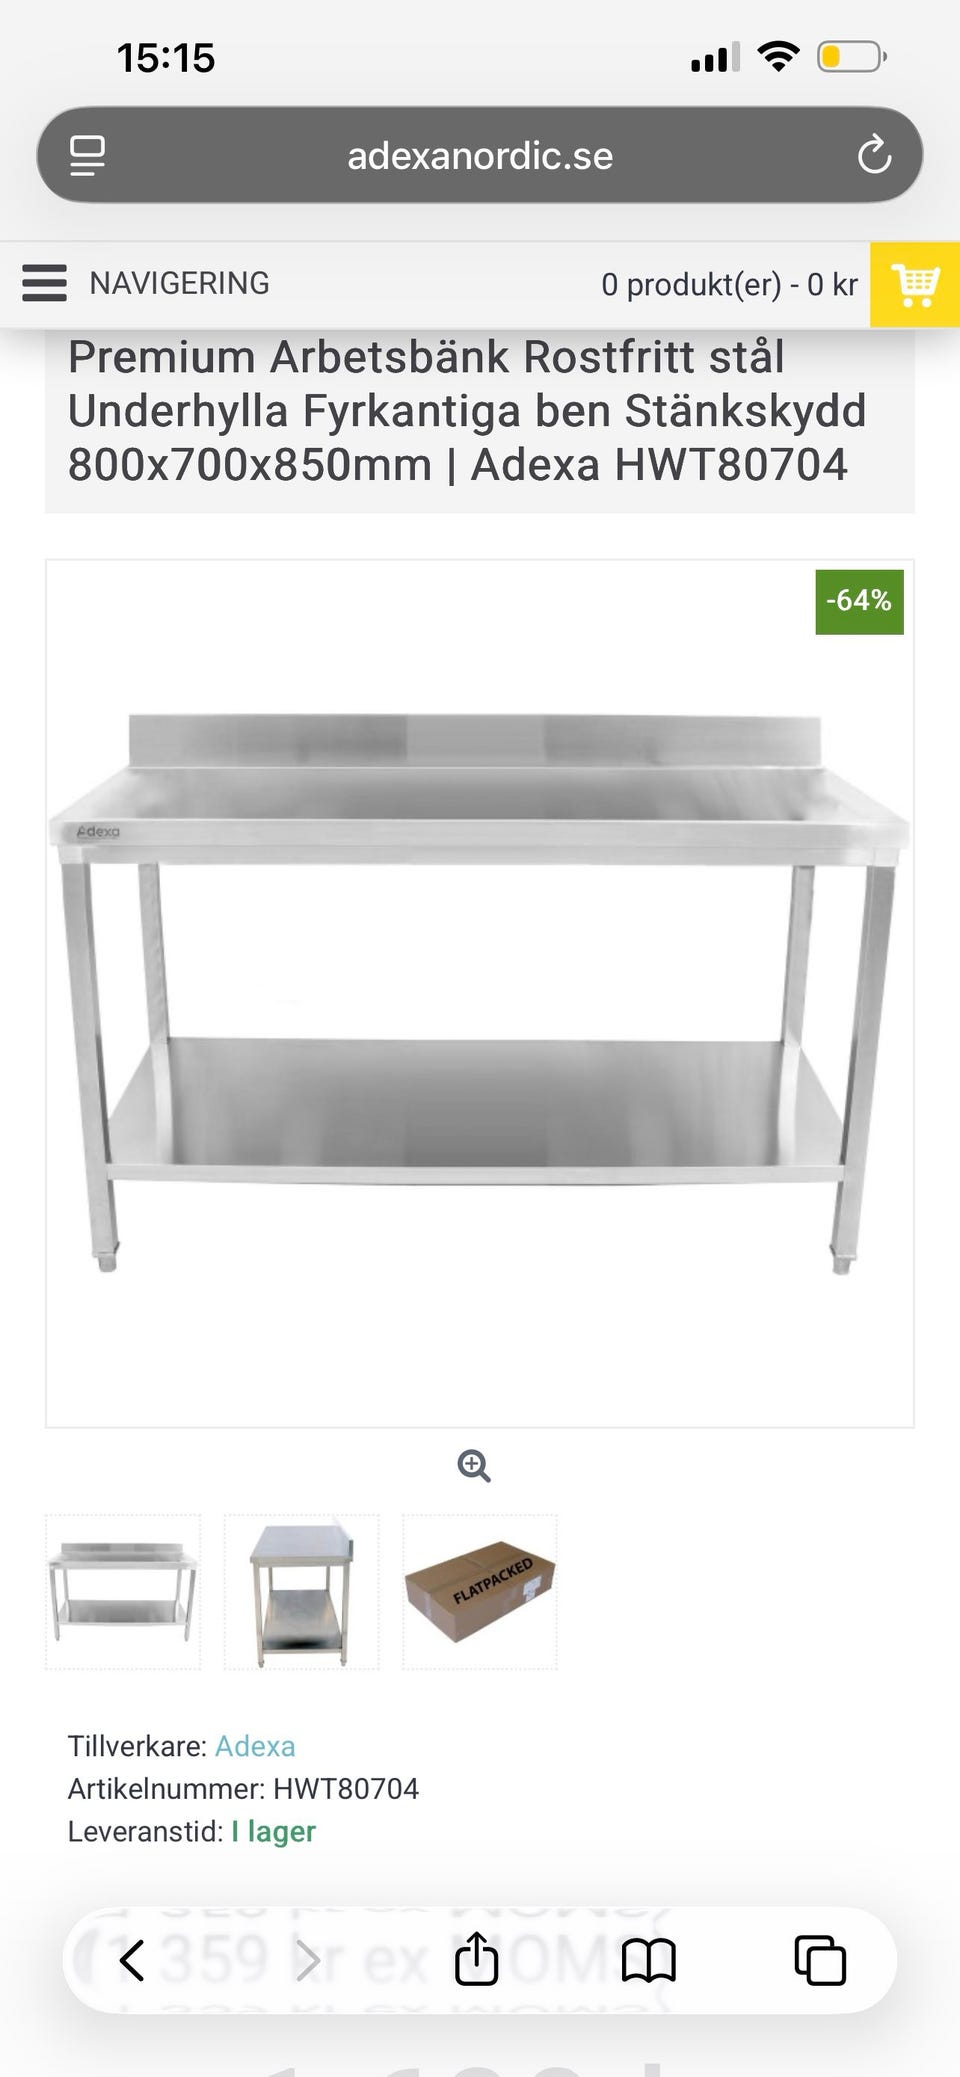Screen dimensions: 960x2077
Task: Go back with the left chevron
Action: [132, 1960]
